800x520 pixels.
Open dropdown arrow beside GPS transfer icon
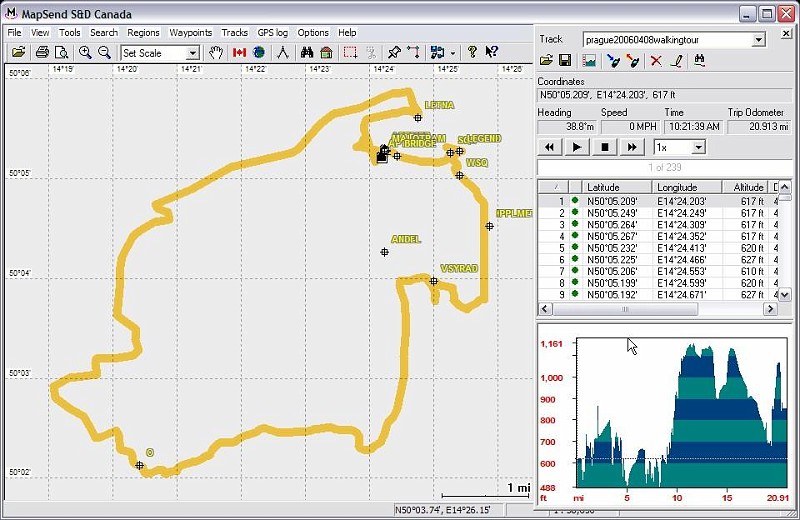click(453, 52)
